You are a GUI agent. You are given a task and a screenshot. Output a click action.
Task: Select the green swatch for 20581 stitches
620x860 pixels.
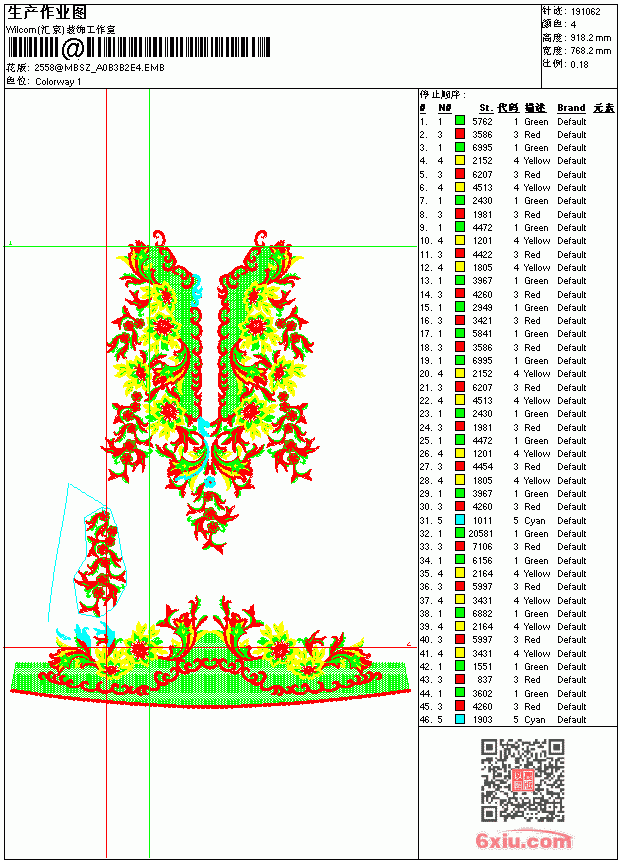460,533
